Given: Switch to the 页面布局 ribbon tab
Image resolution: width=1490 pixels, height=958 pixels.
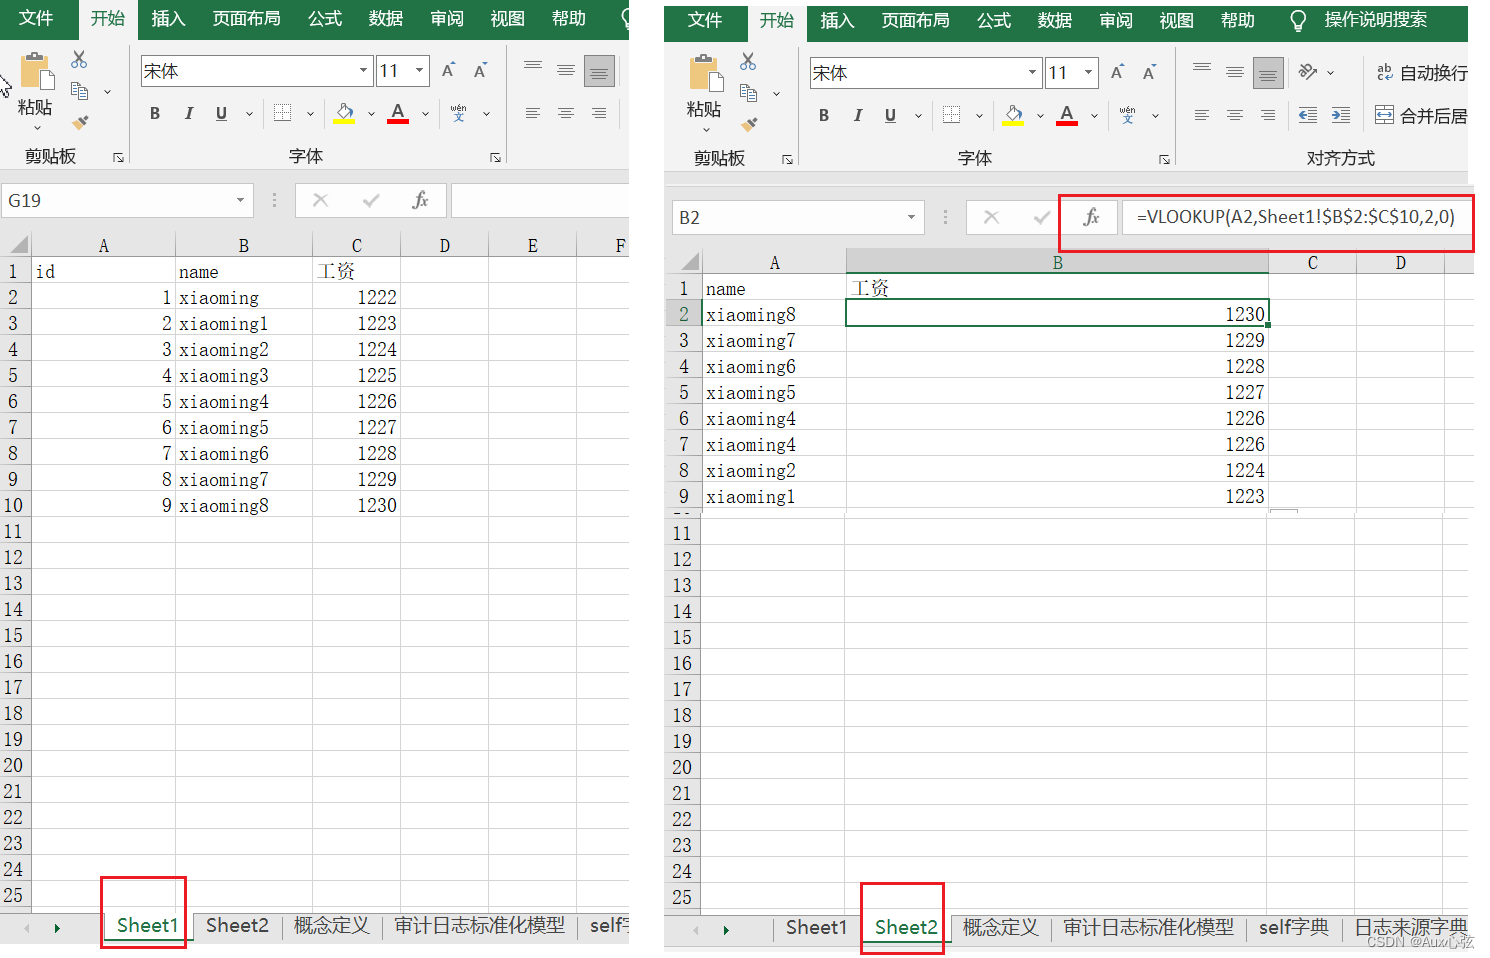Looking at the screenshot, I should click(915, 20).
